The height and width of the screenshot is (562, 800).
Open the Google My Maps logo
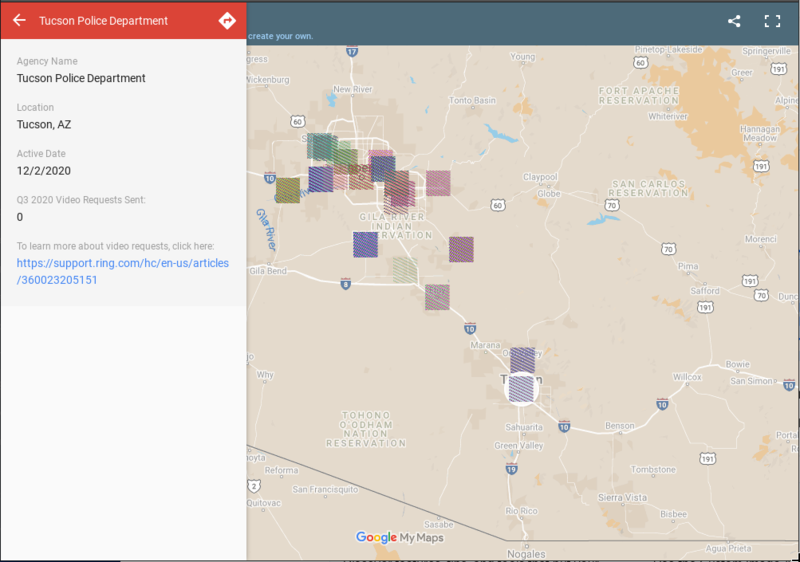pyautogui.click(x=399, y=537)
